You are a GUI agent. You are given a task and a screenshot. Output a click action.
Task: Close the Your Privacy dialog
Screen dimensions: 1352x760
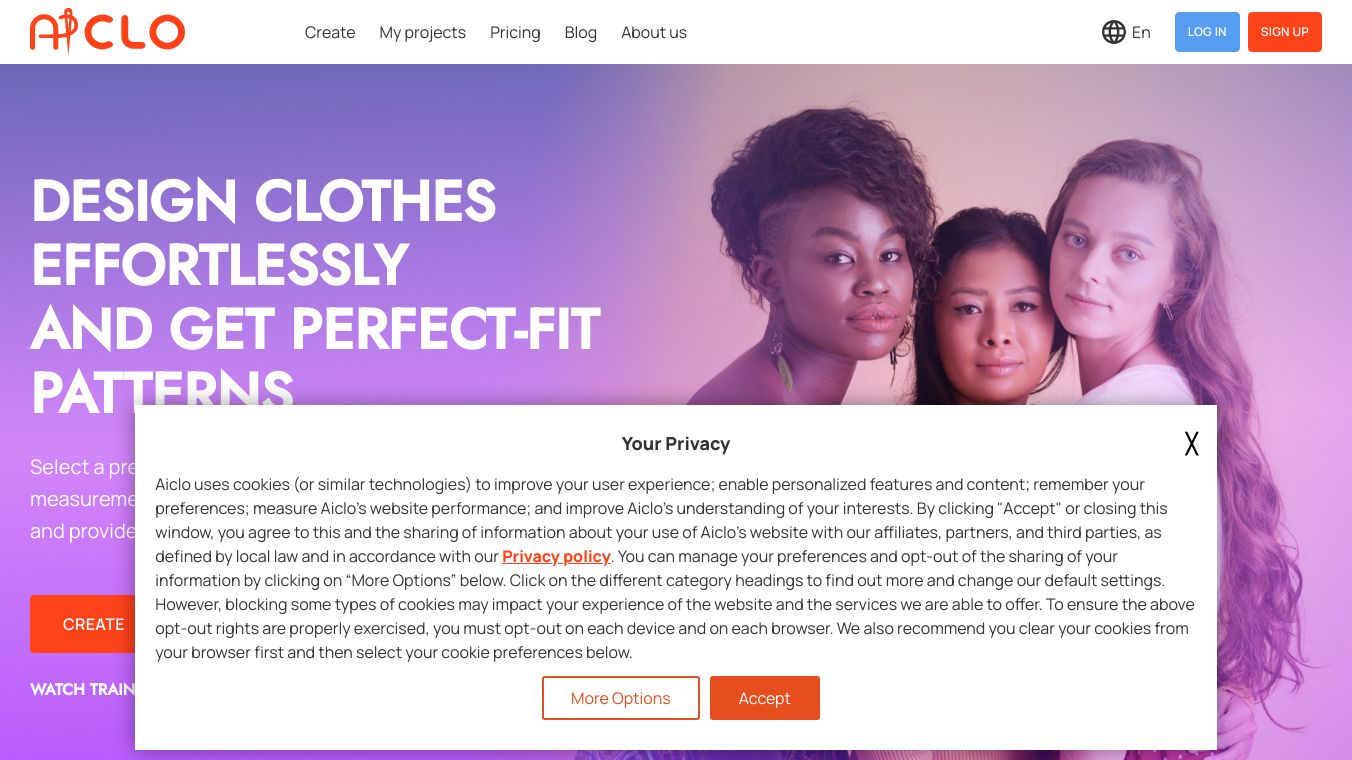(x=1191, y=444)
